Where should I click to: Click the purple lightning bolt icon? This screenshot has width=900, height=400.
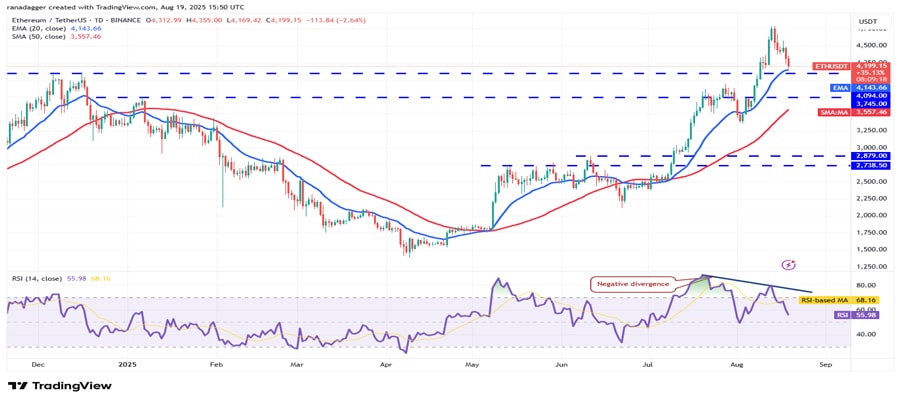tap(789, 265)
